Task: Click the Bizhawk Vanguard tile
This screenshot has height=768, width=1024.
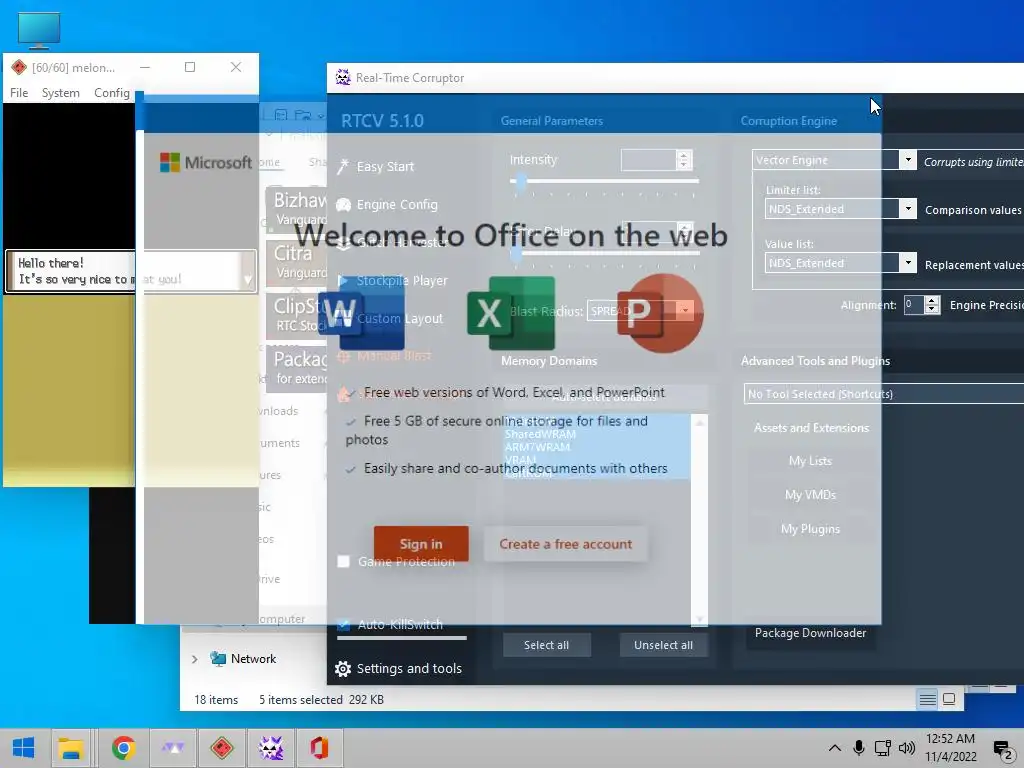Action: pyautogui.click(x=297, y=208)
